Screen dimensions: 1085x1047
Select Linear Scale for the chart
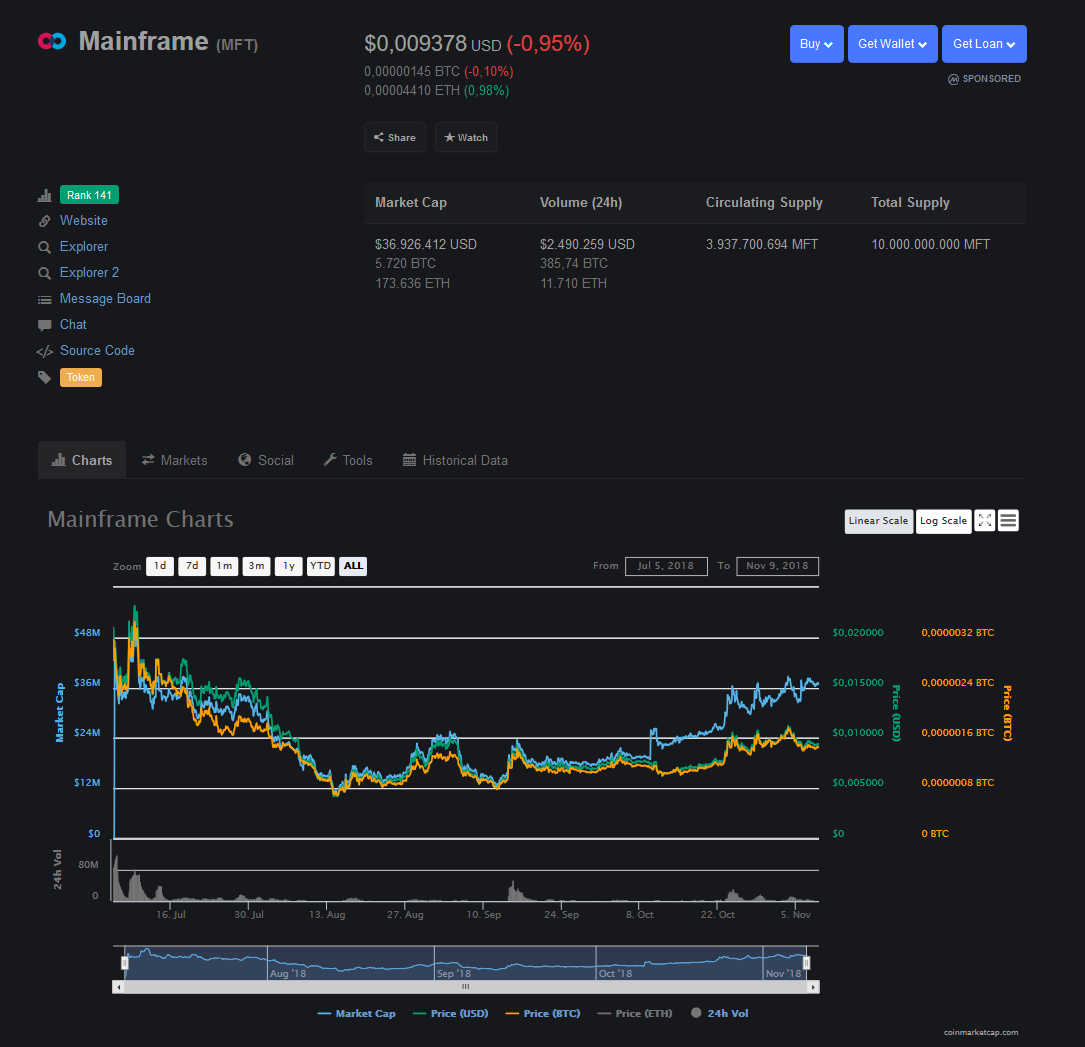click(878, 521)
